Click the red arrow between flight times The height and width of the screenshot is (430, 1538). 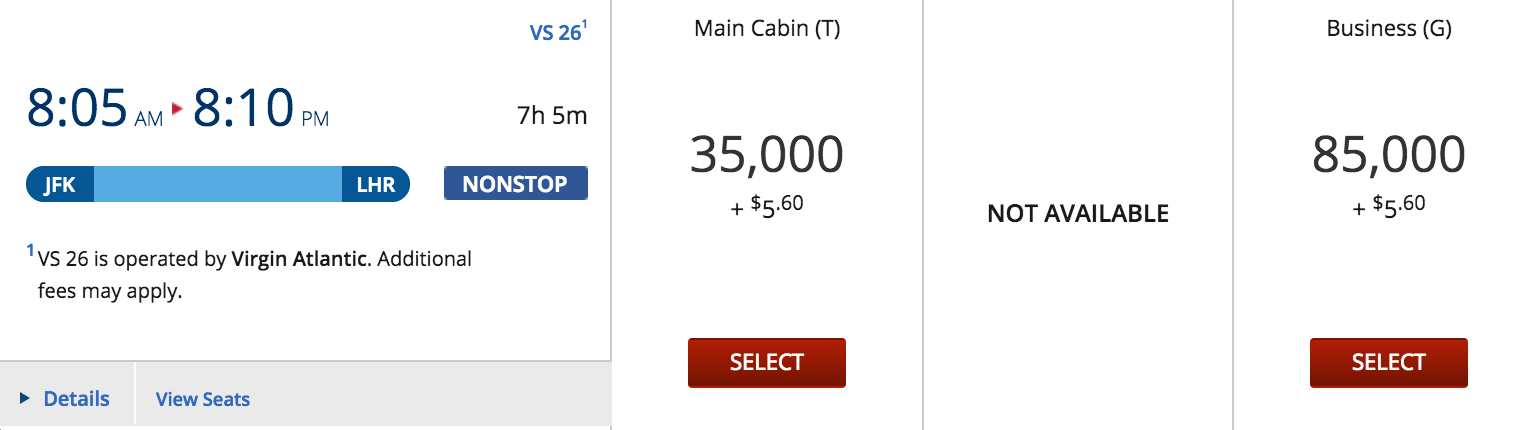(x=178, y=108)
